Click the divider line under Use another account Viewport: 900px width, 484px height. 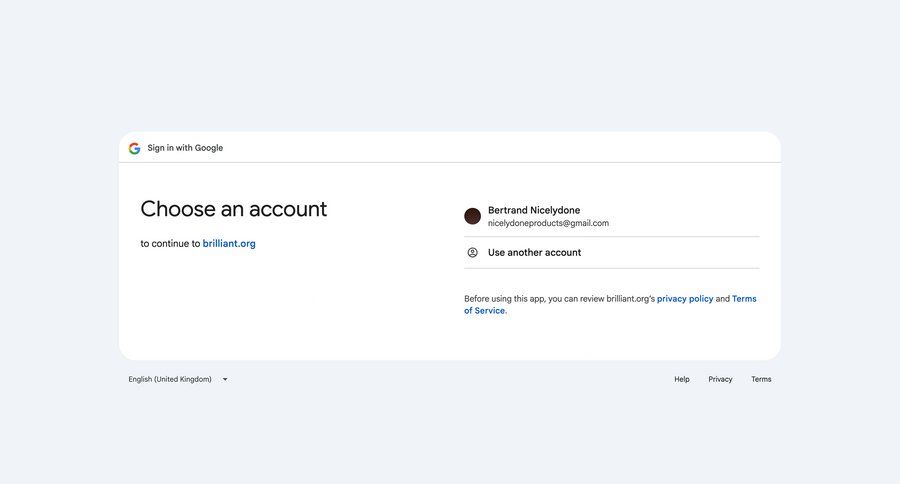[612, 268]
